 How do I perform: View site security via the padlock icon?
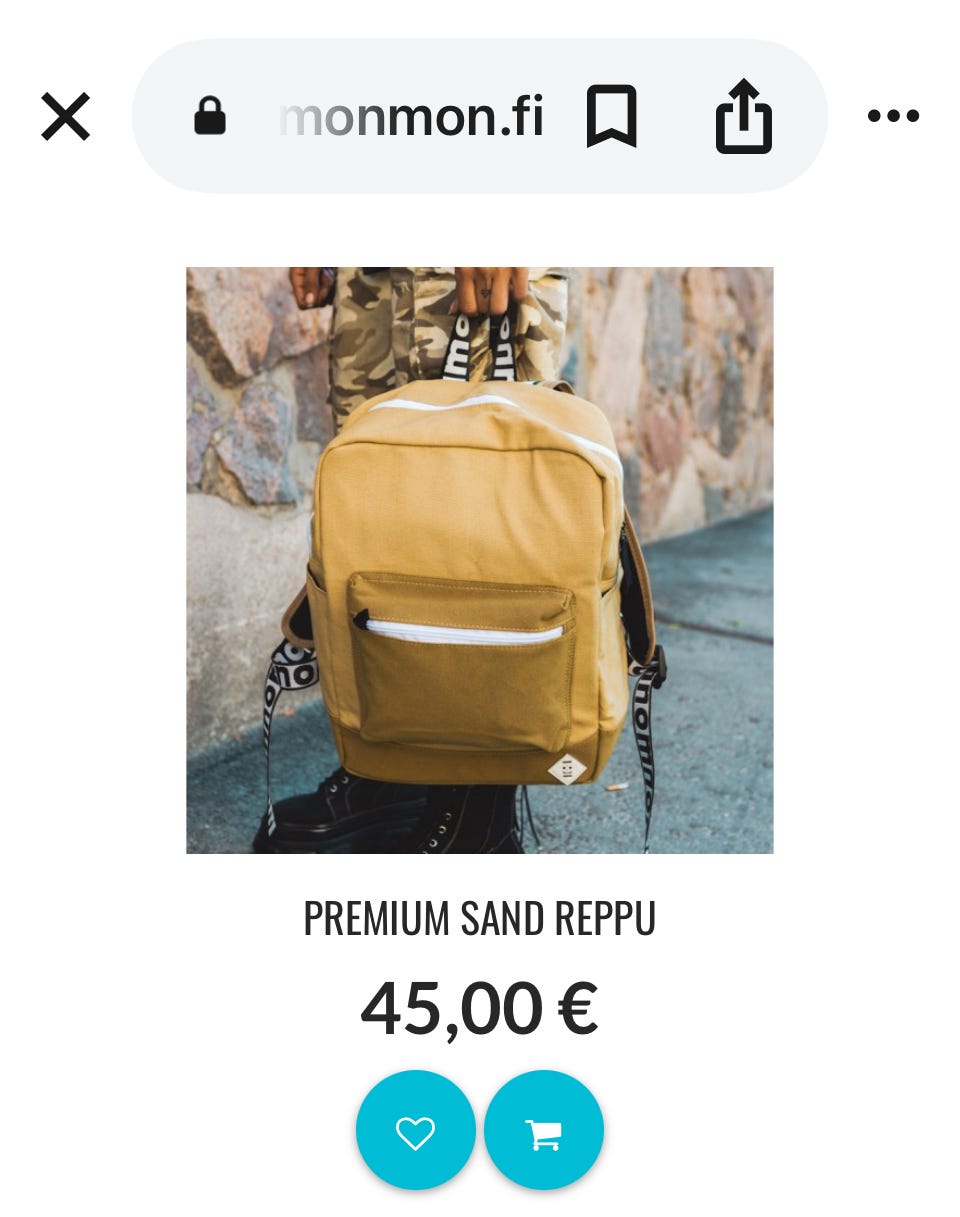click(210, 116)
